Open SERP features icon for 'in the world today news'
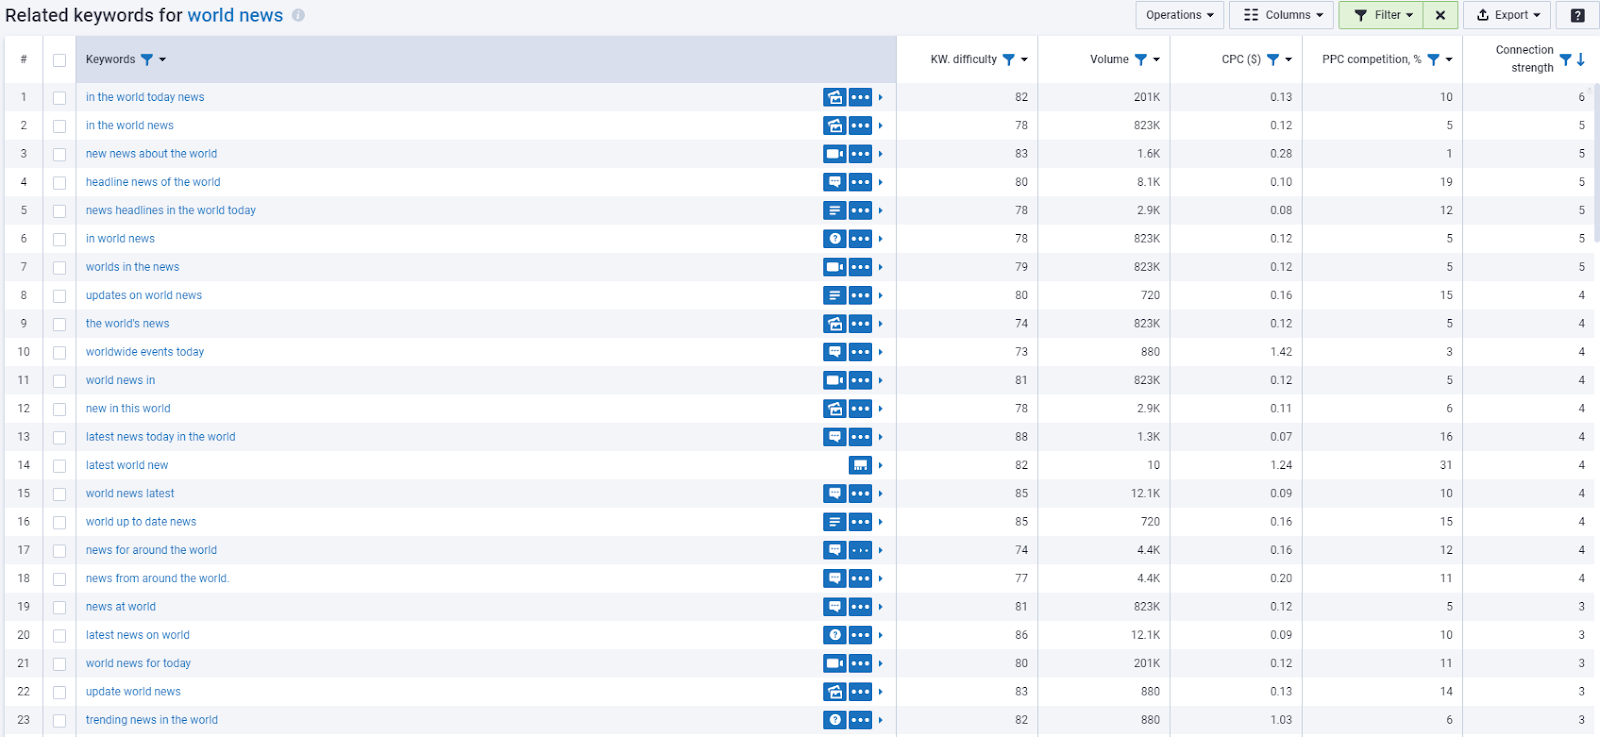 coord(835,97)
